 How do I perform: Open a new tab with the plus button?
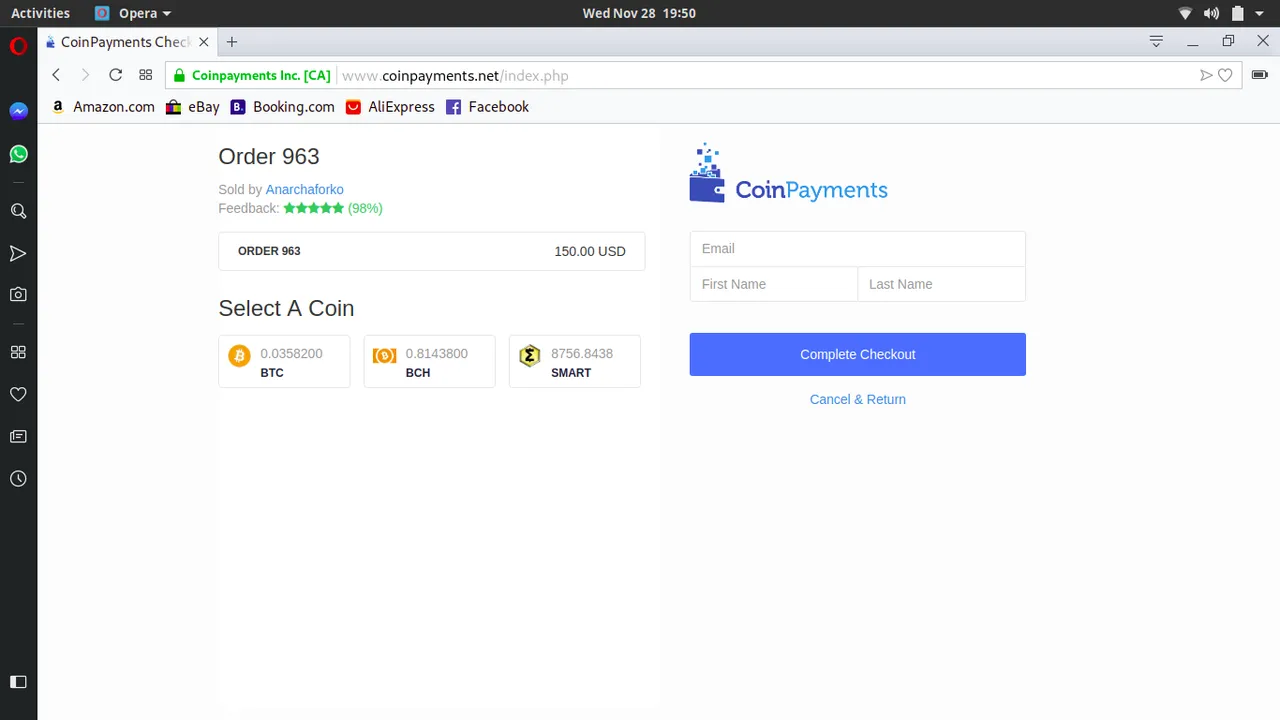(x=232, y=42)
